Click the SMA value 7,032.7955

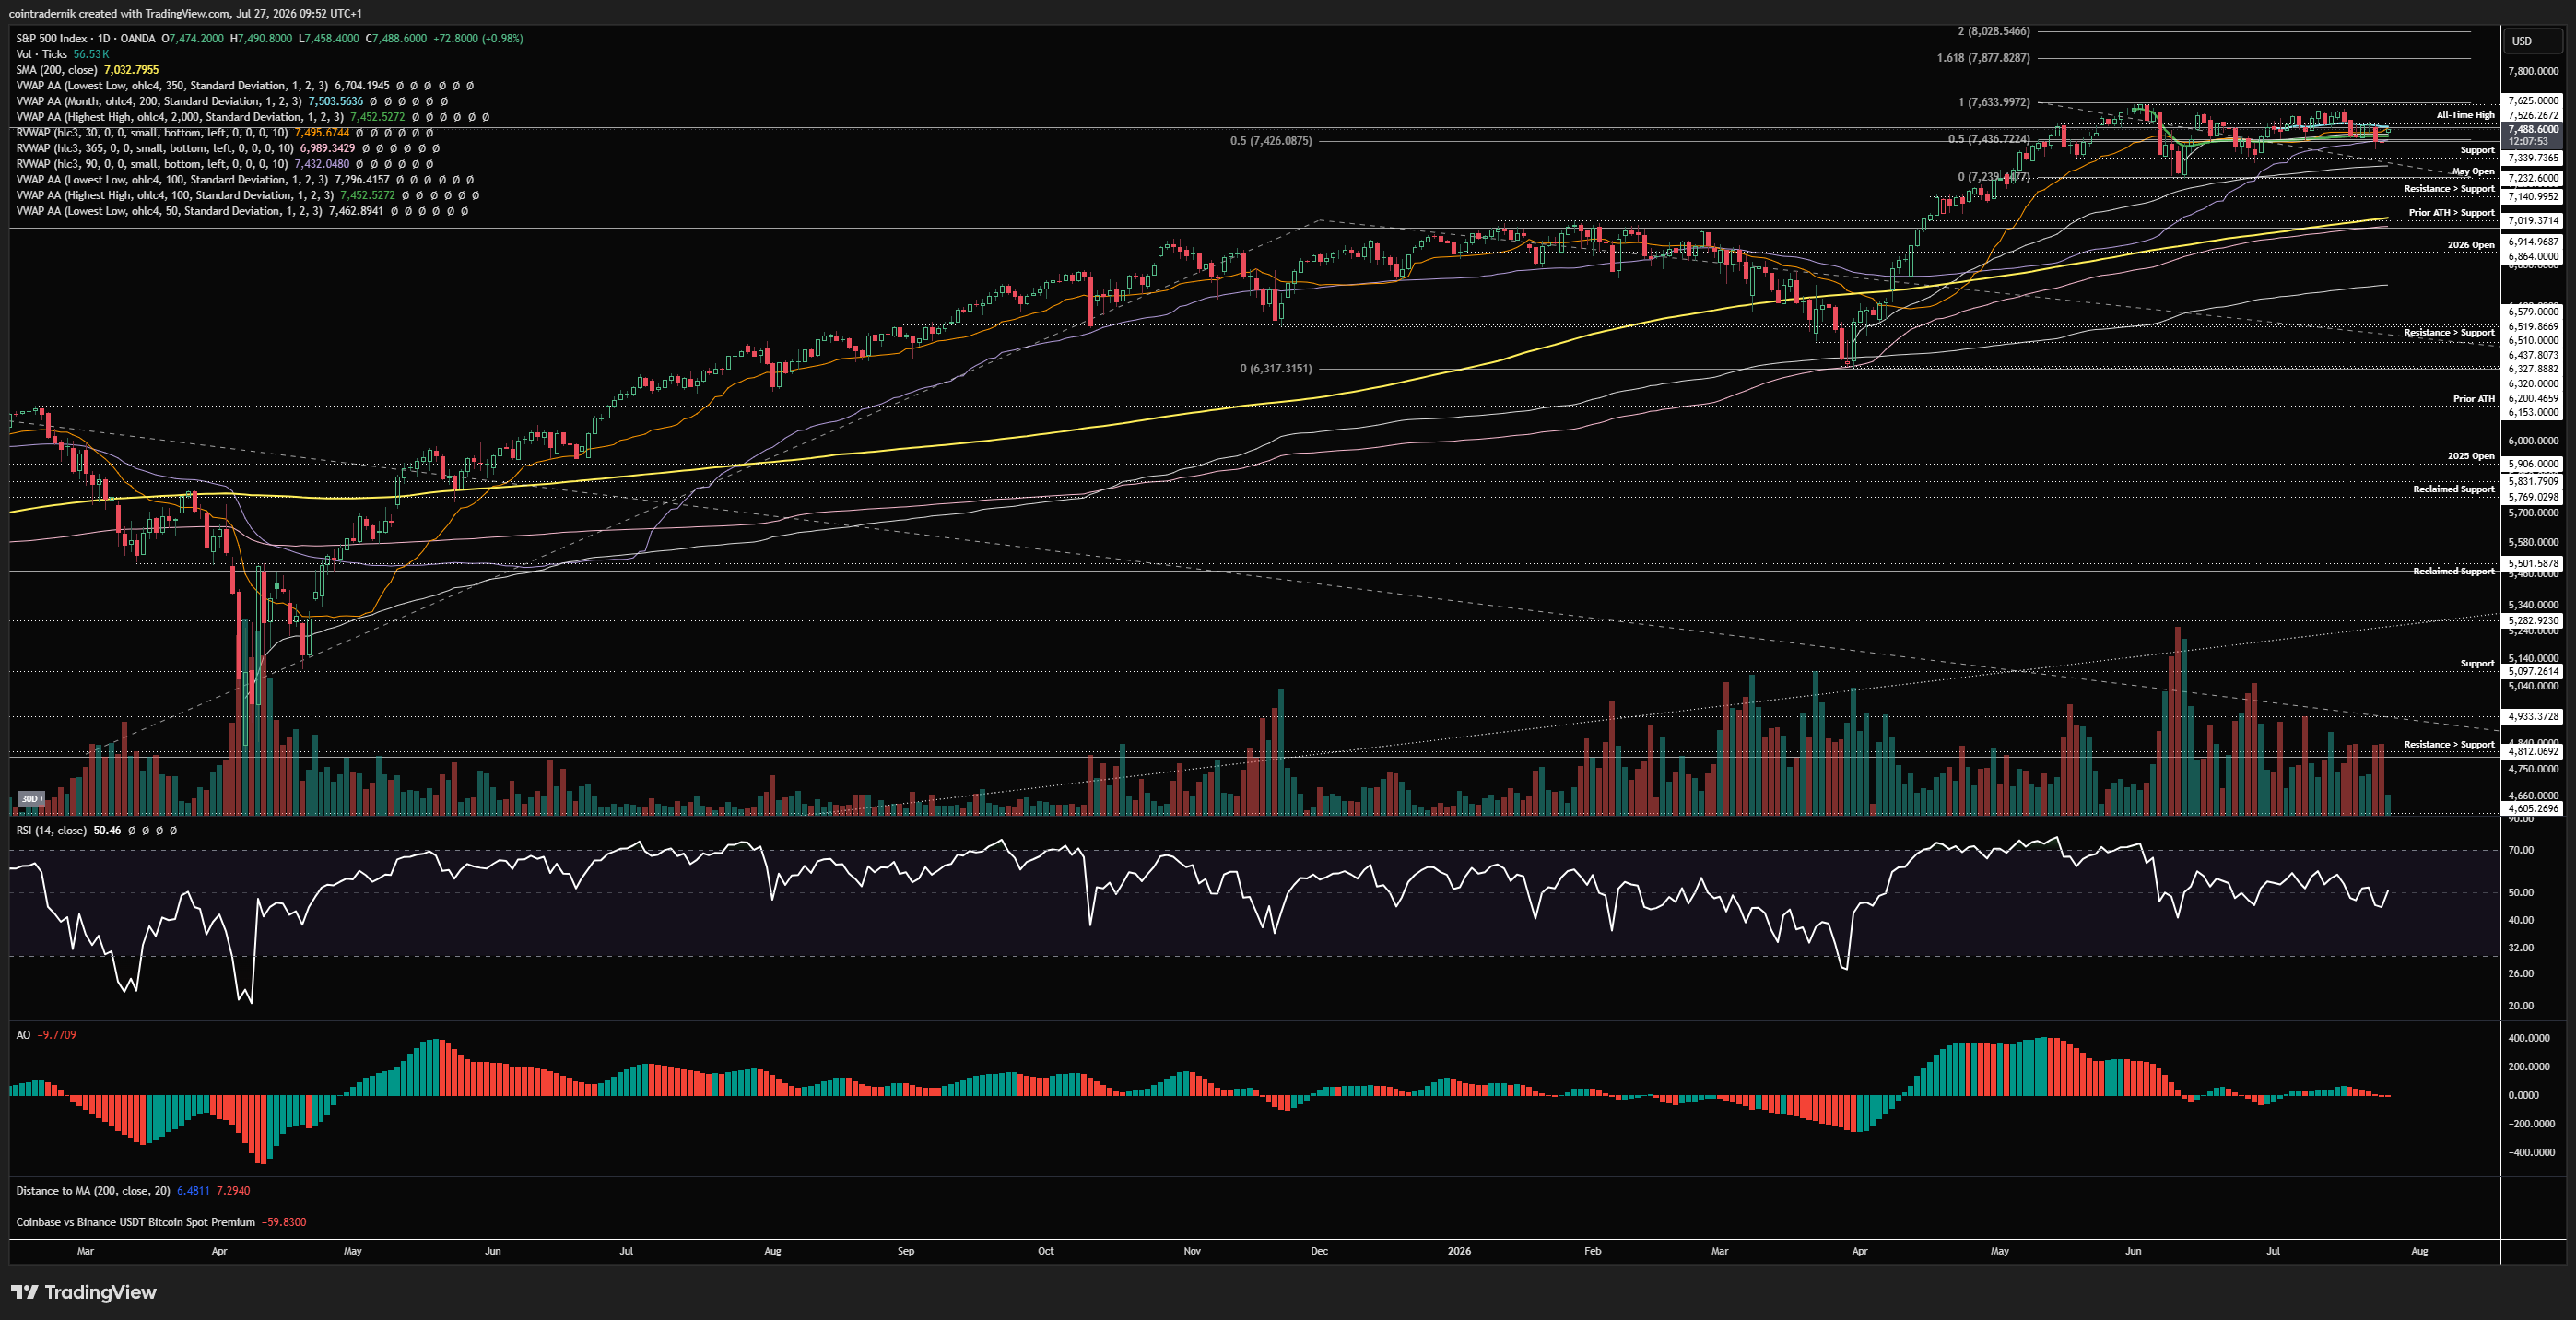(131, 70)
